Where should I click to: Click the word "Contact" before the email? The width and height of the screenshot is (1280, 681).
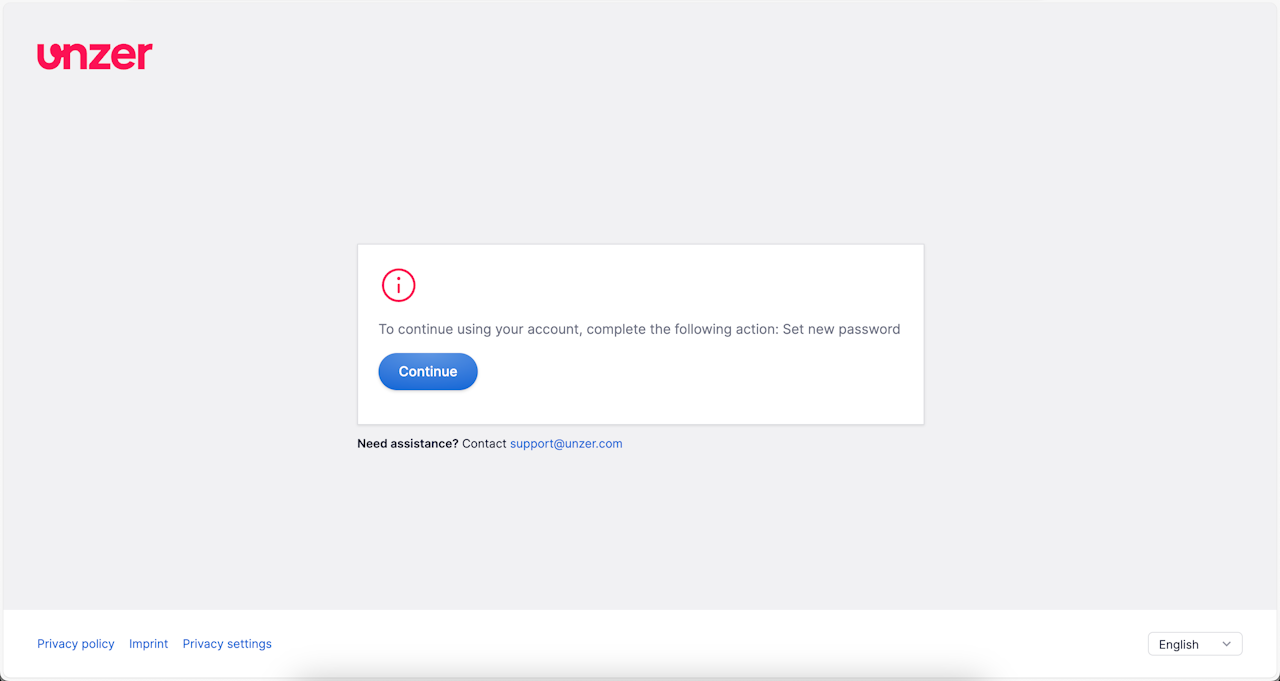point(484,444)
